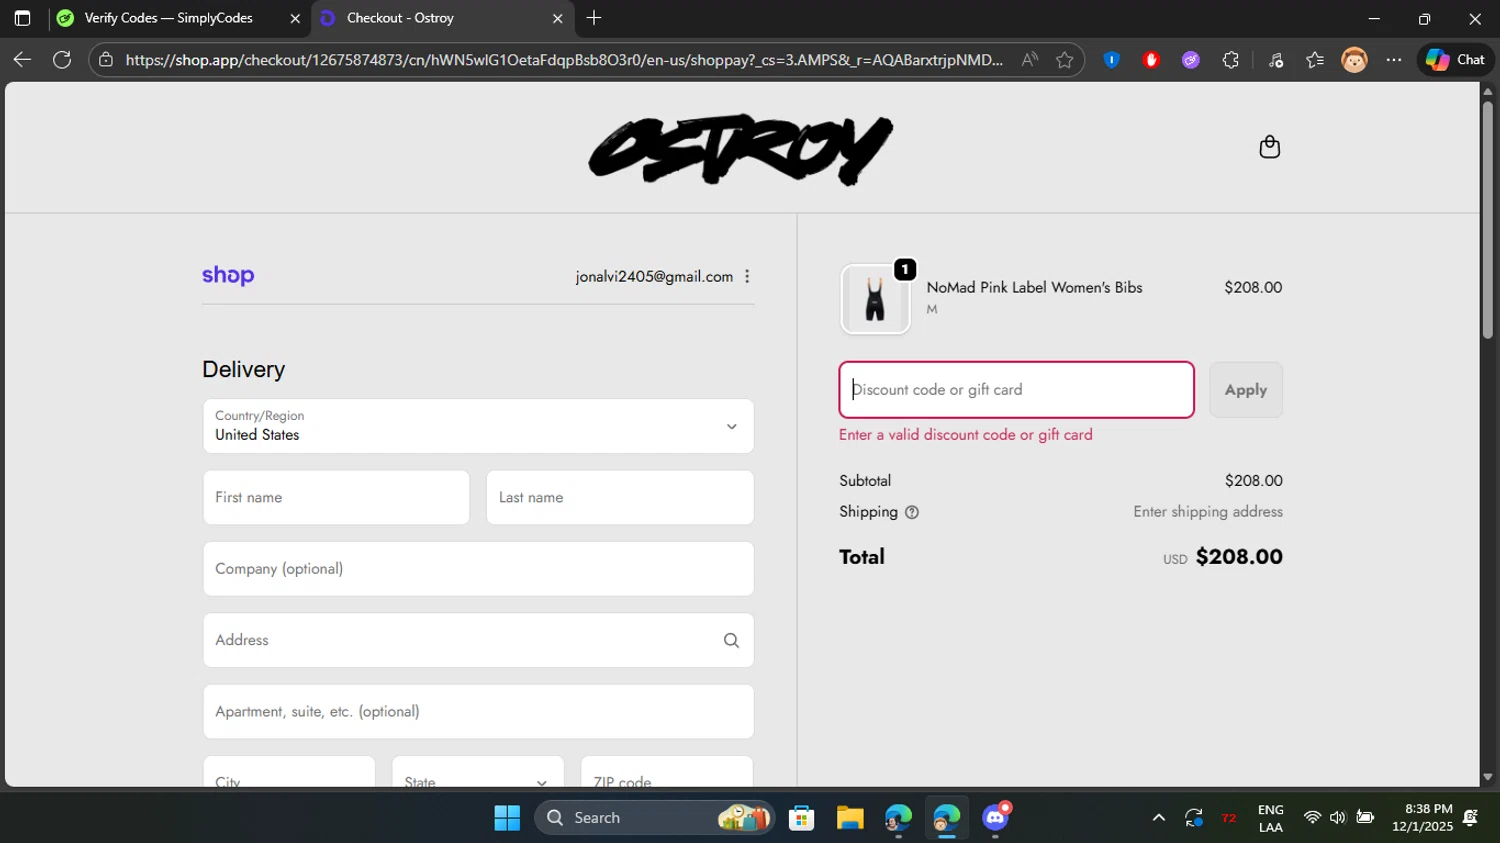The width and height of the screenshot is (1500, 843).
Task: Refresh the checkout page
Action: click(62, 60)
